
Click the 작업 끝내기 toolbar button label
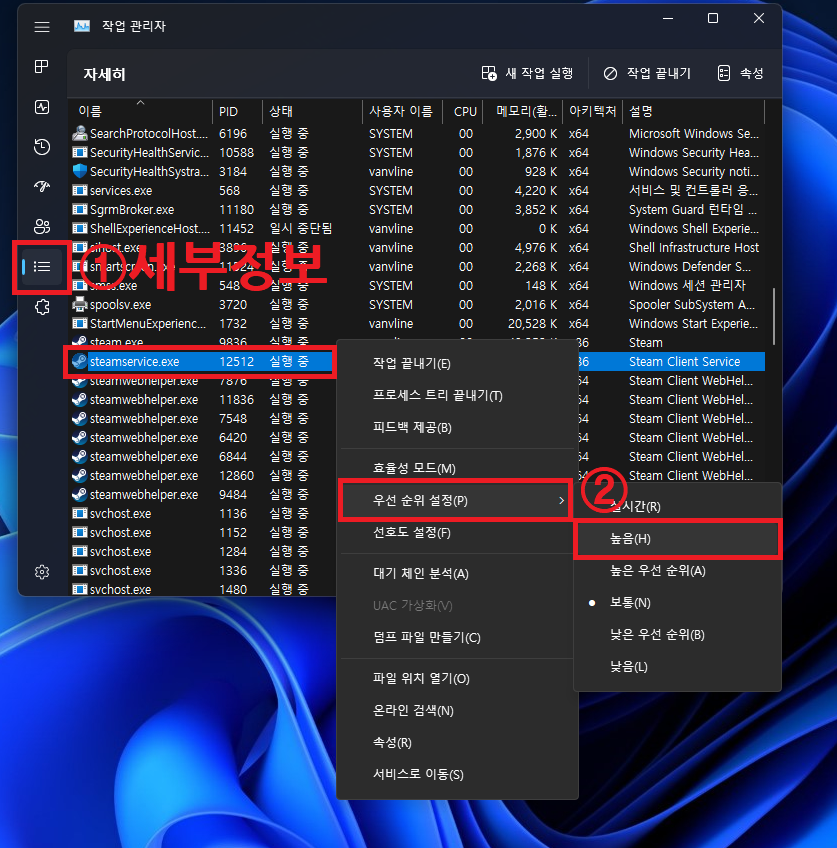pyautogui.click(x=659, y=73)
